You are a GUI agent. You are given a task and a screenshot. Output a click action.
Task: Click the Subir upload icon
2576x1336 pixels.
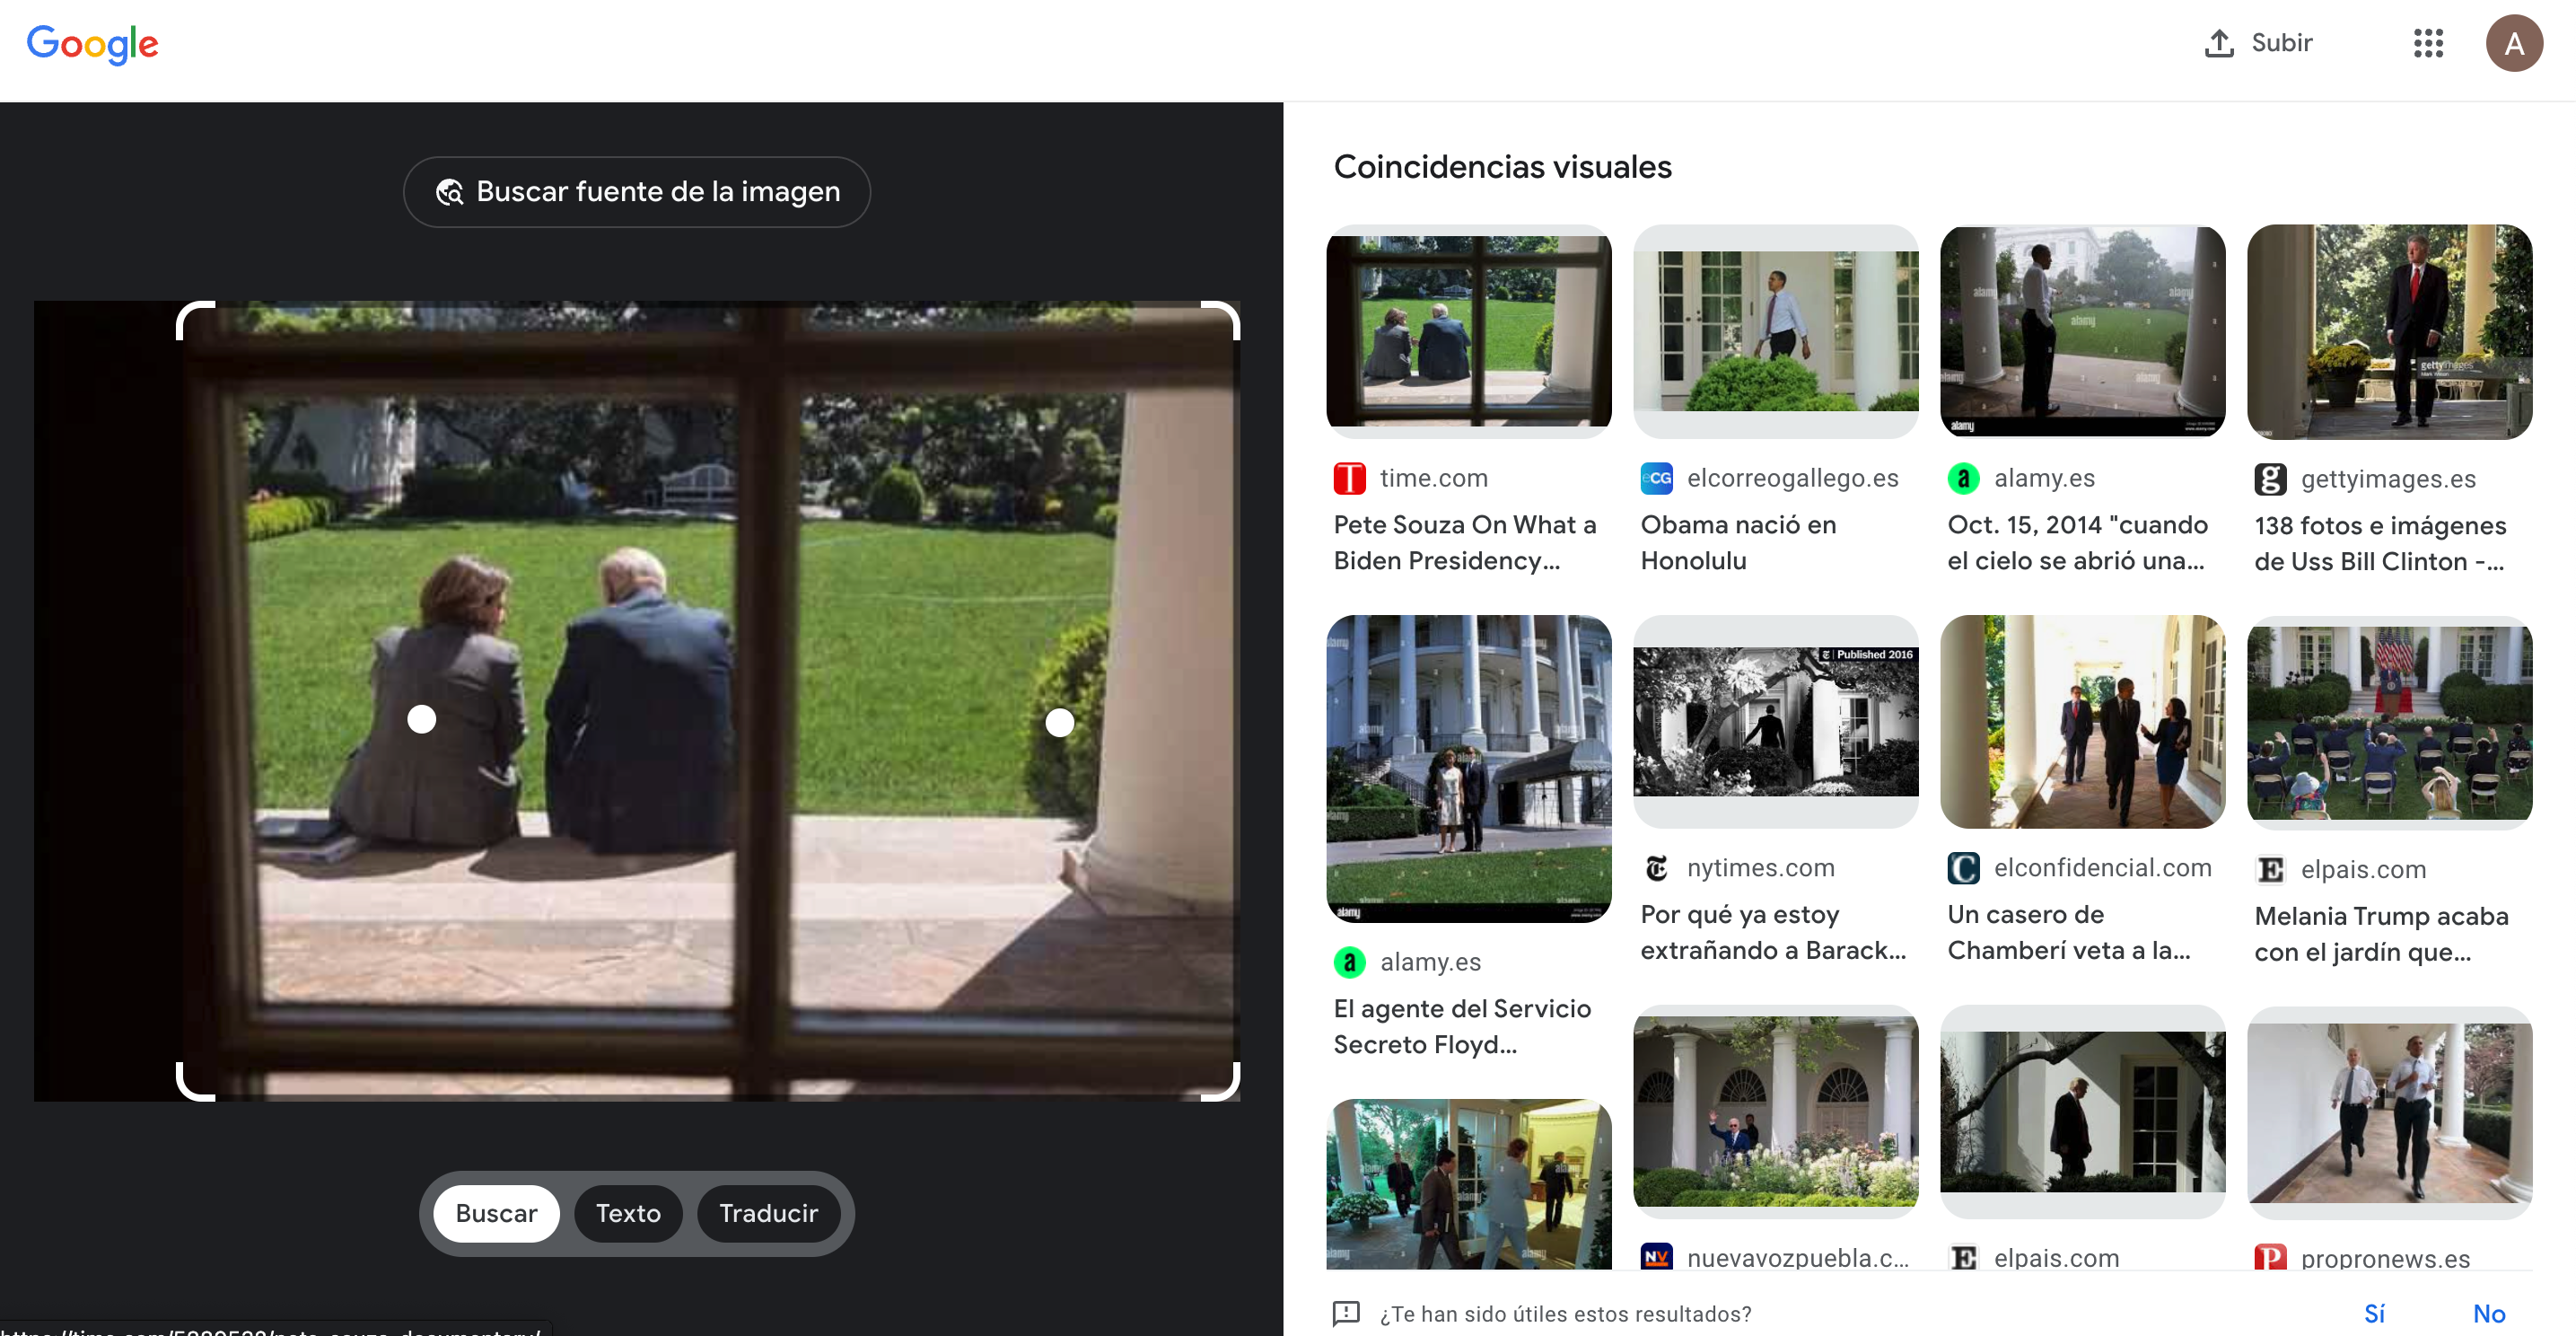tap(2219, 43)
